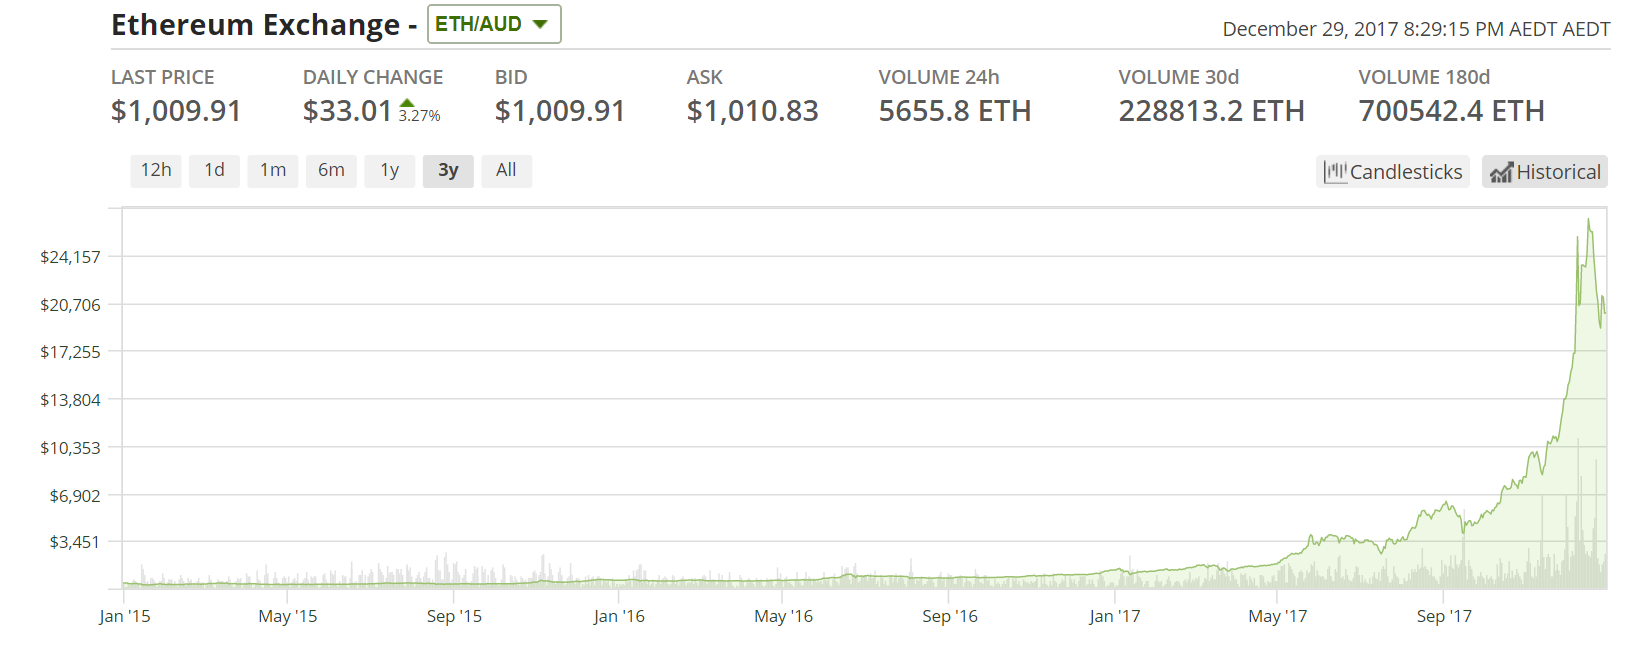Click the Candlesticks chart icon
Viewport: 1648px width, 645px height.
[x=1335, y=172]
